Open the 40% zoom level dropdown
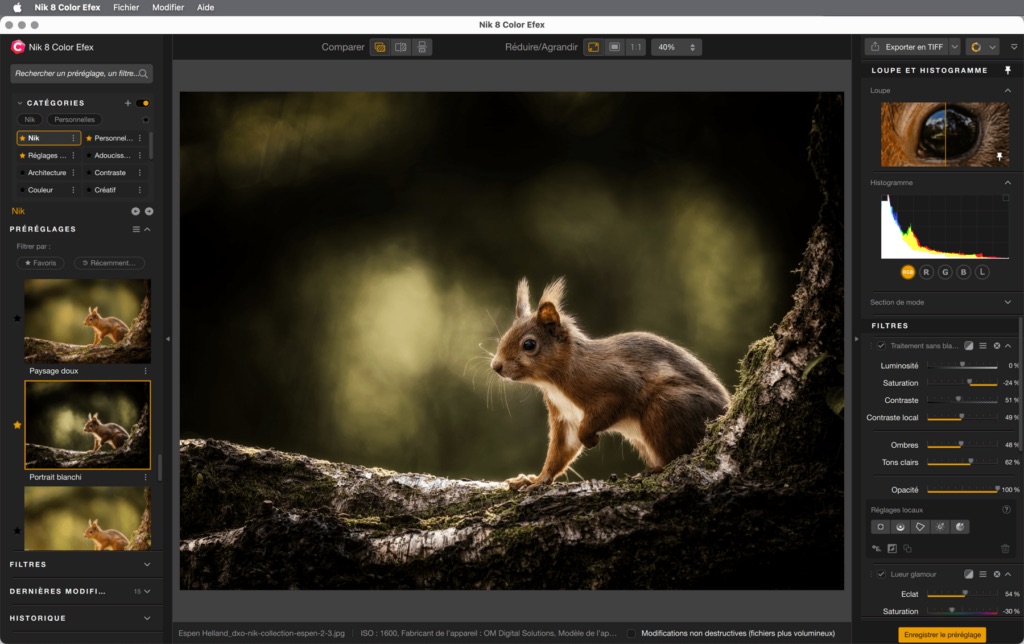The height and width of the screenshot is (644, 1024). 676,47
